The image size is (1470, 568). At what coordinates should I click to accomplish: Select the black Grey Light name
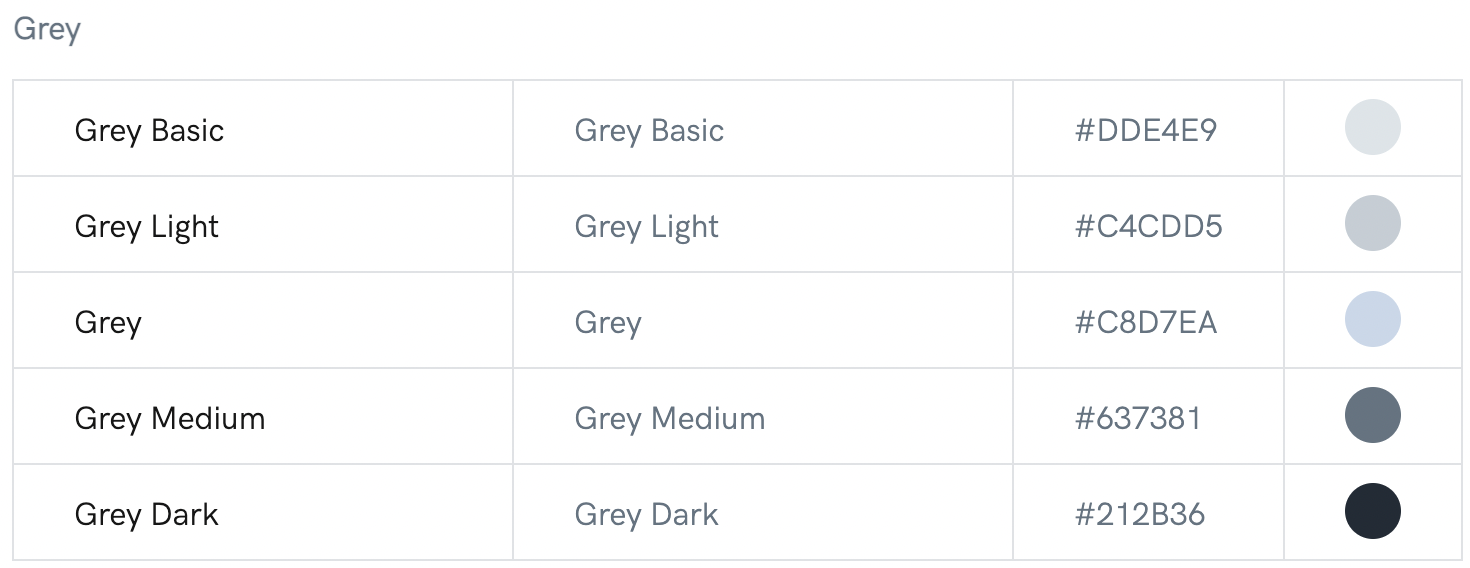click(x=147, y=227)
